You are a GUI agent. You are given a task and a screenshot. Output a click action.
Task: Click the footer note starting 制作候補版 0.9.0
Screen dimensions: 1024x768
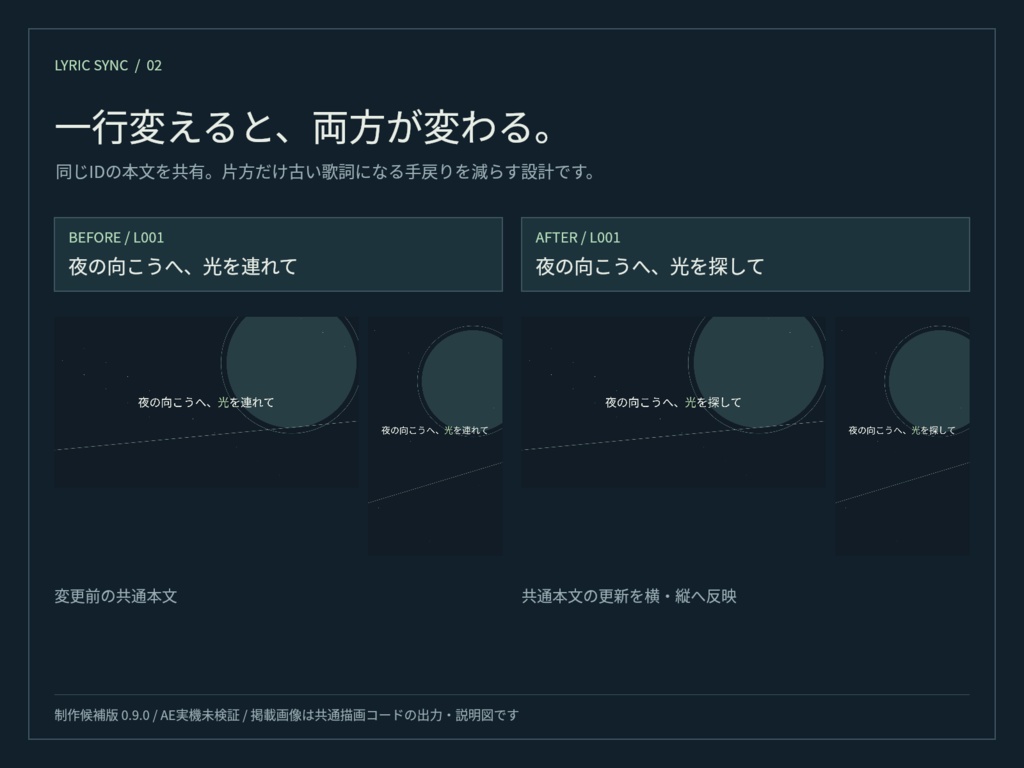point(287,715)
